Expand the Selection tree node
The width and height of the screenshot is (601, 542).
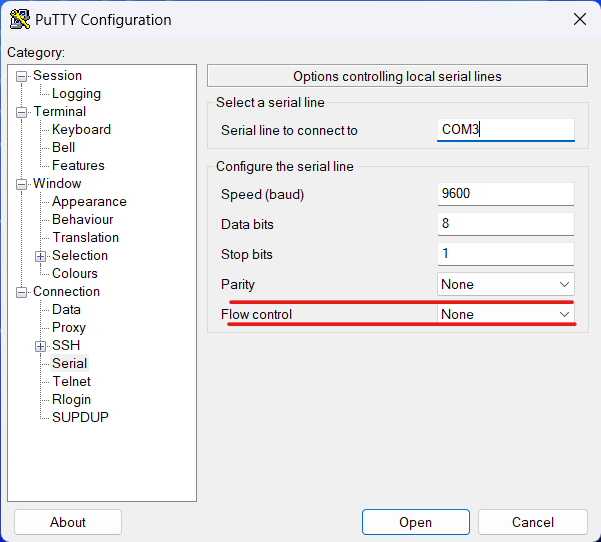point(41,256)
